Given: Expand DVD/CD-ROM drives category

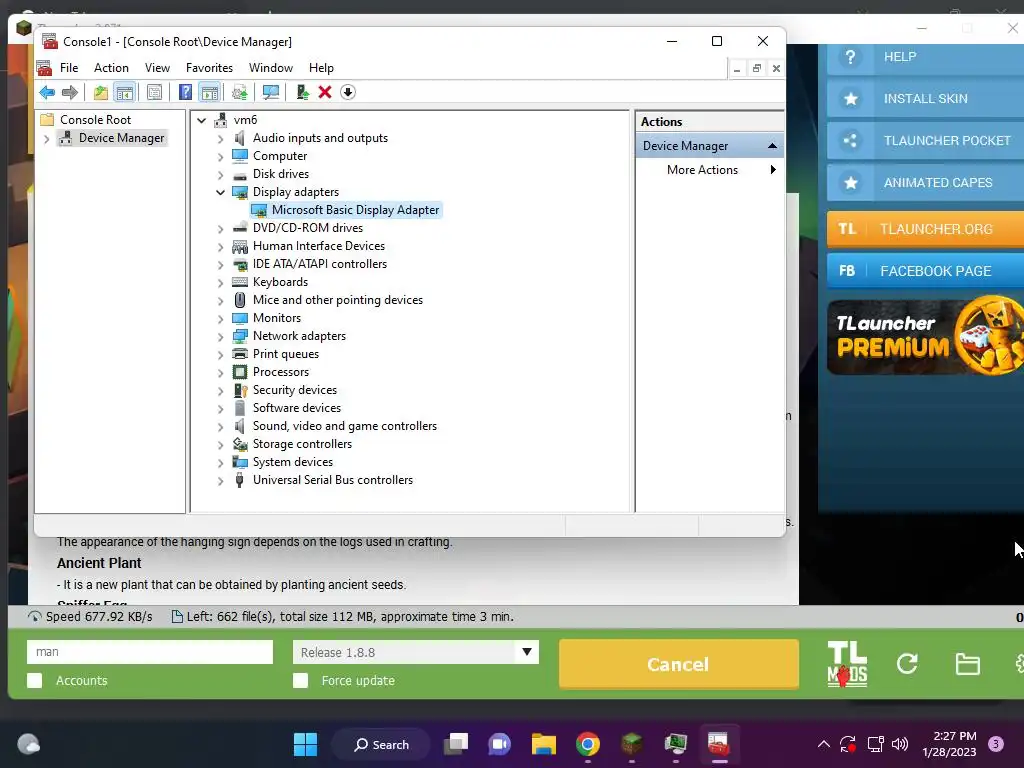Looking at the screenshot, I should click(220, 229).
